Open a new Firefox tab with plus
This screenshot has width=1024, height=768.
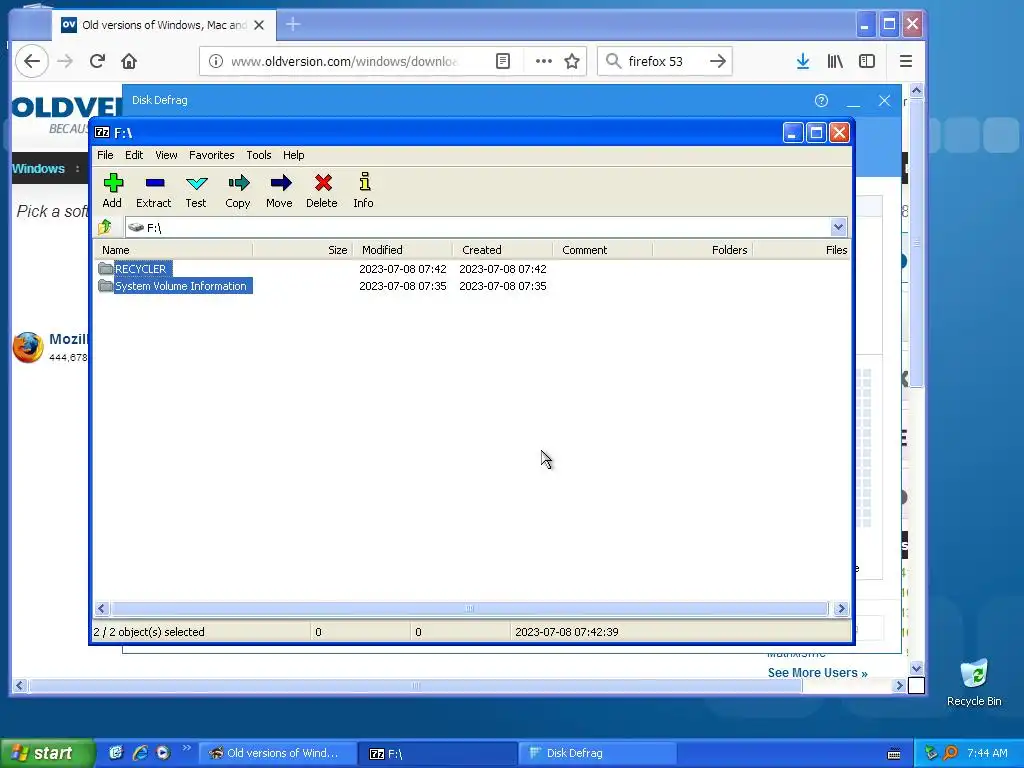[x=293, y=25]
